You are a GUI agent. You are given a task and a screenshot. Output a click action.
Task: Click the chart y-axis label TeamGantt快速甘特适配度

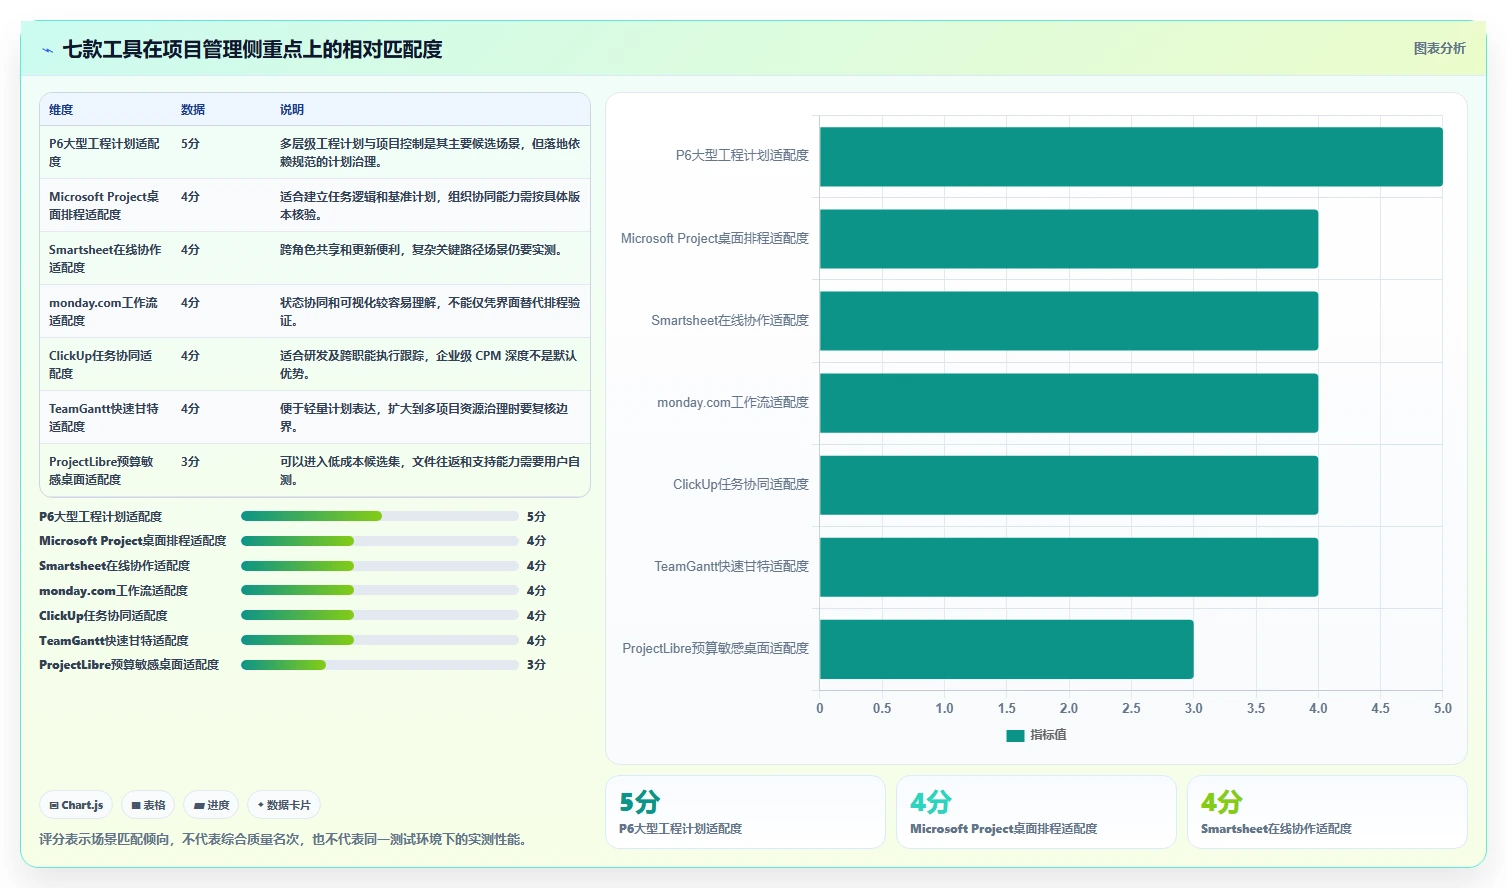tap(731, 567)
